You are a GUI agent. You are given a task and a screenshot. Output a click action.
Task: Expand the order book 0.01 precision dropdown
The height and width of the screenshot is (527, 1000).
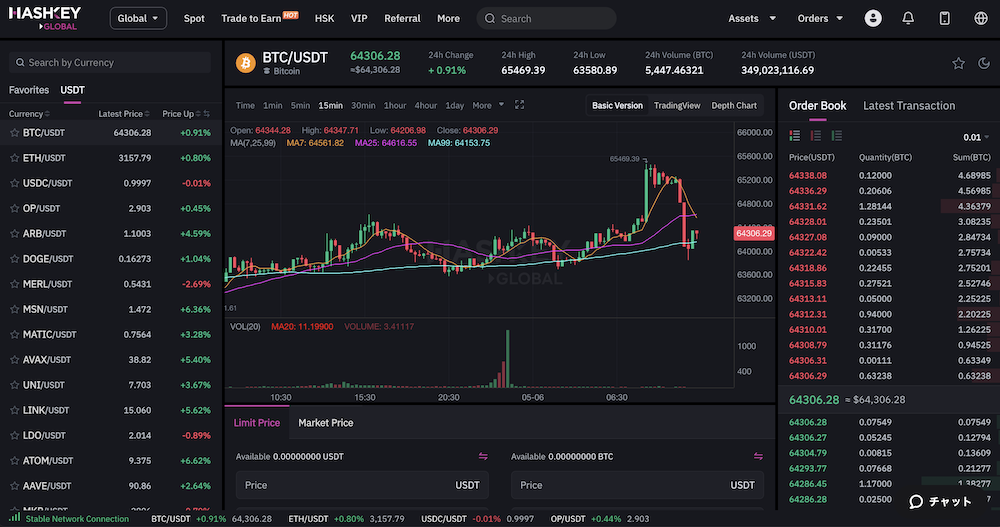click(x=976, y=137)
